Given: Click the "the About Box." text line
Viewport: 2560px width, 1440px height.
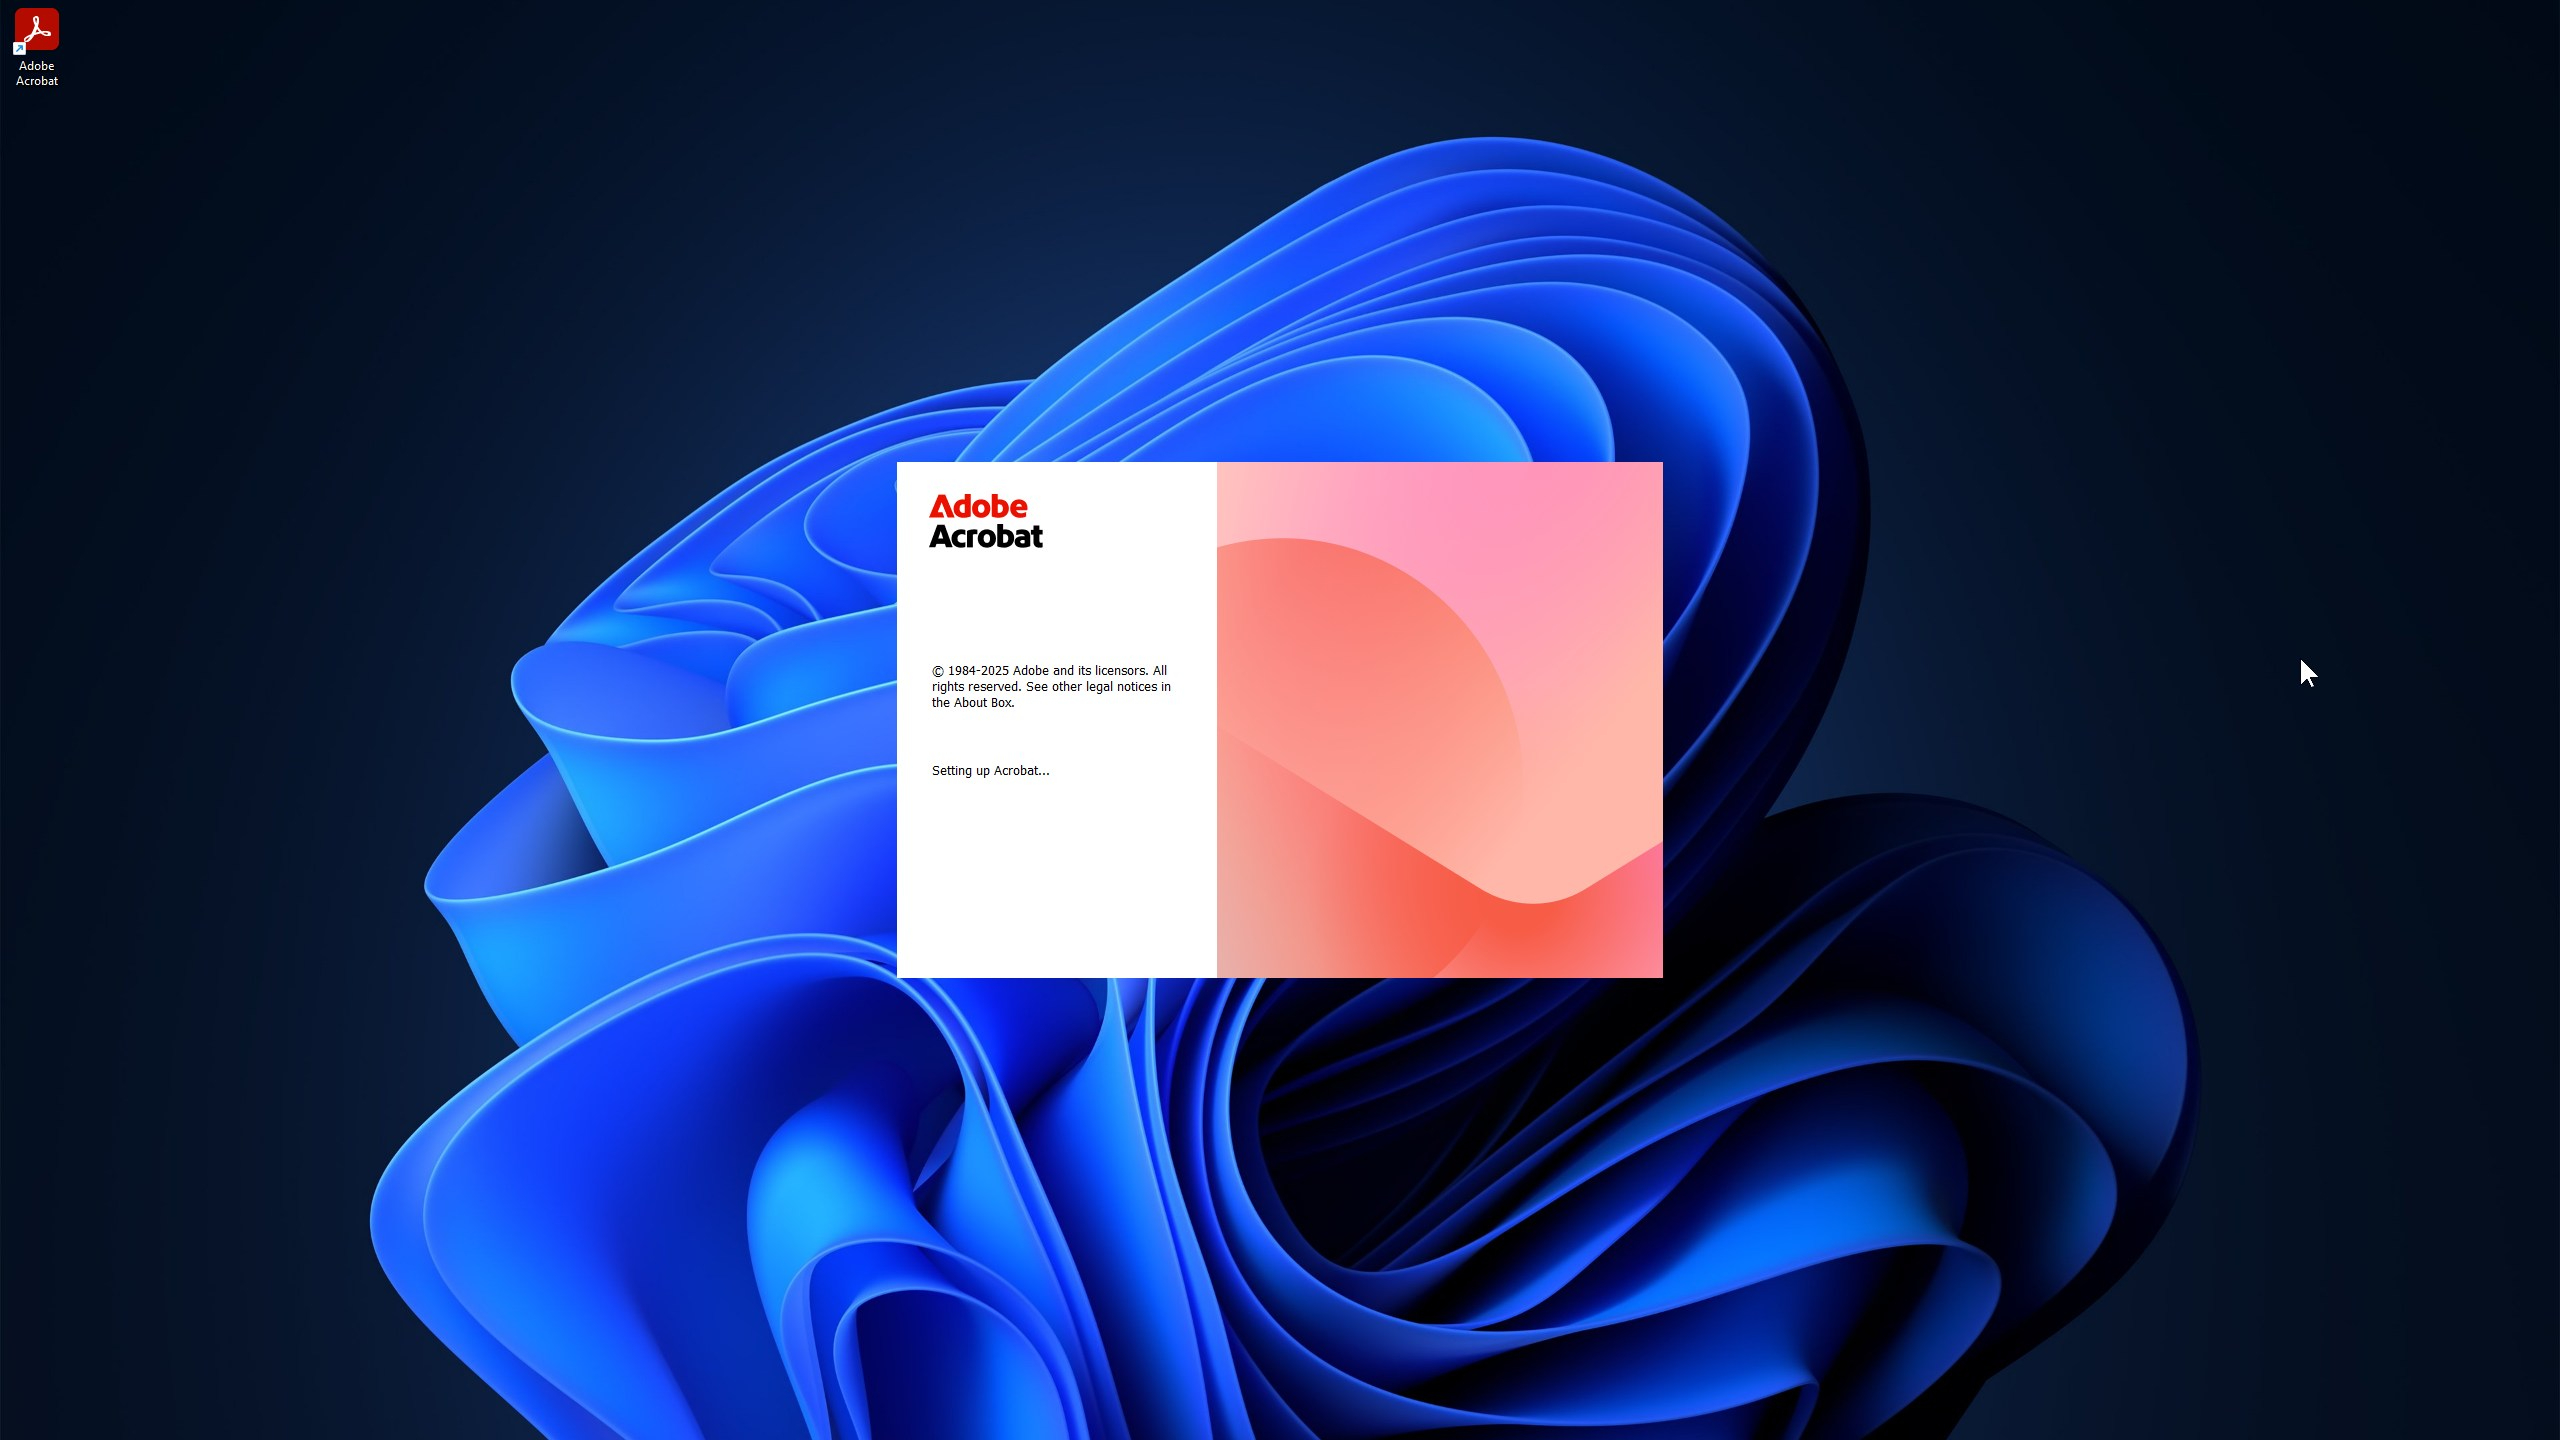Looking at the screenshot, I should click(x=973, y=703).
